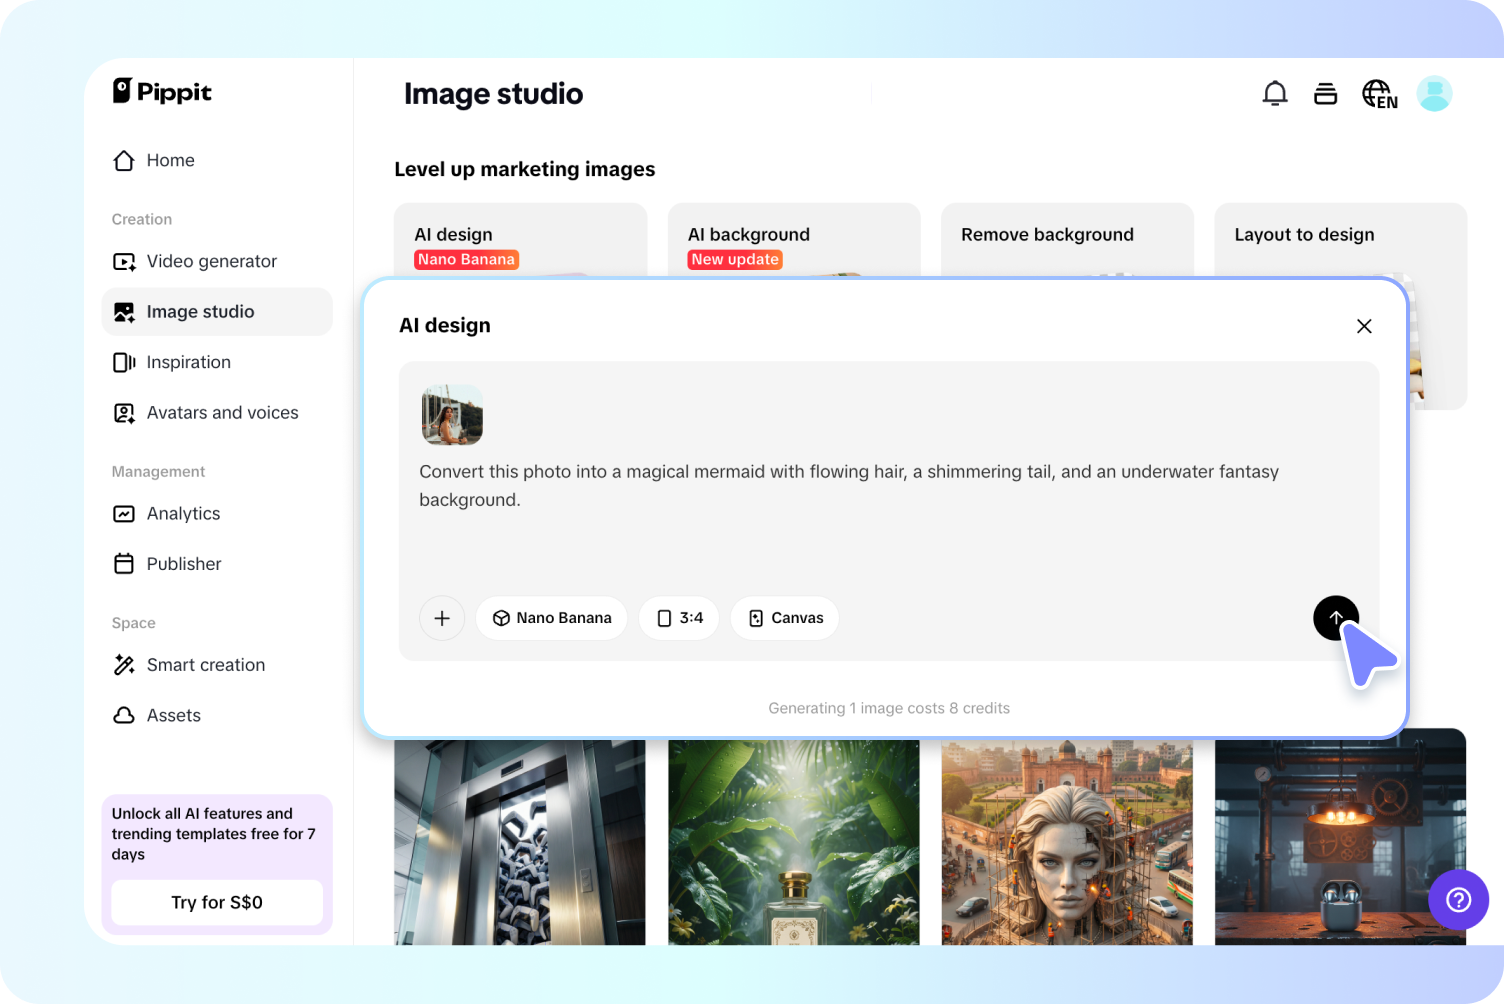Image resolution: width=1504 pixels, height=1004 pixels.
Task: Click the Image studio icon
Action: pyautogui.click(x=124, y=312)
